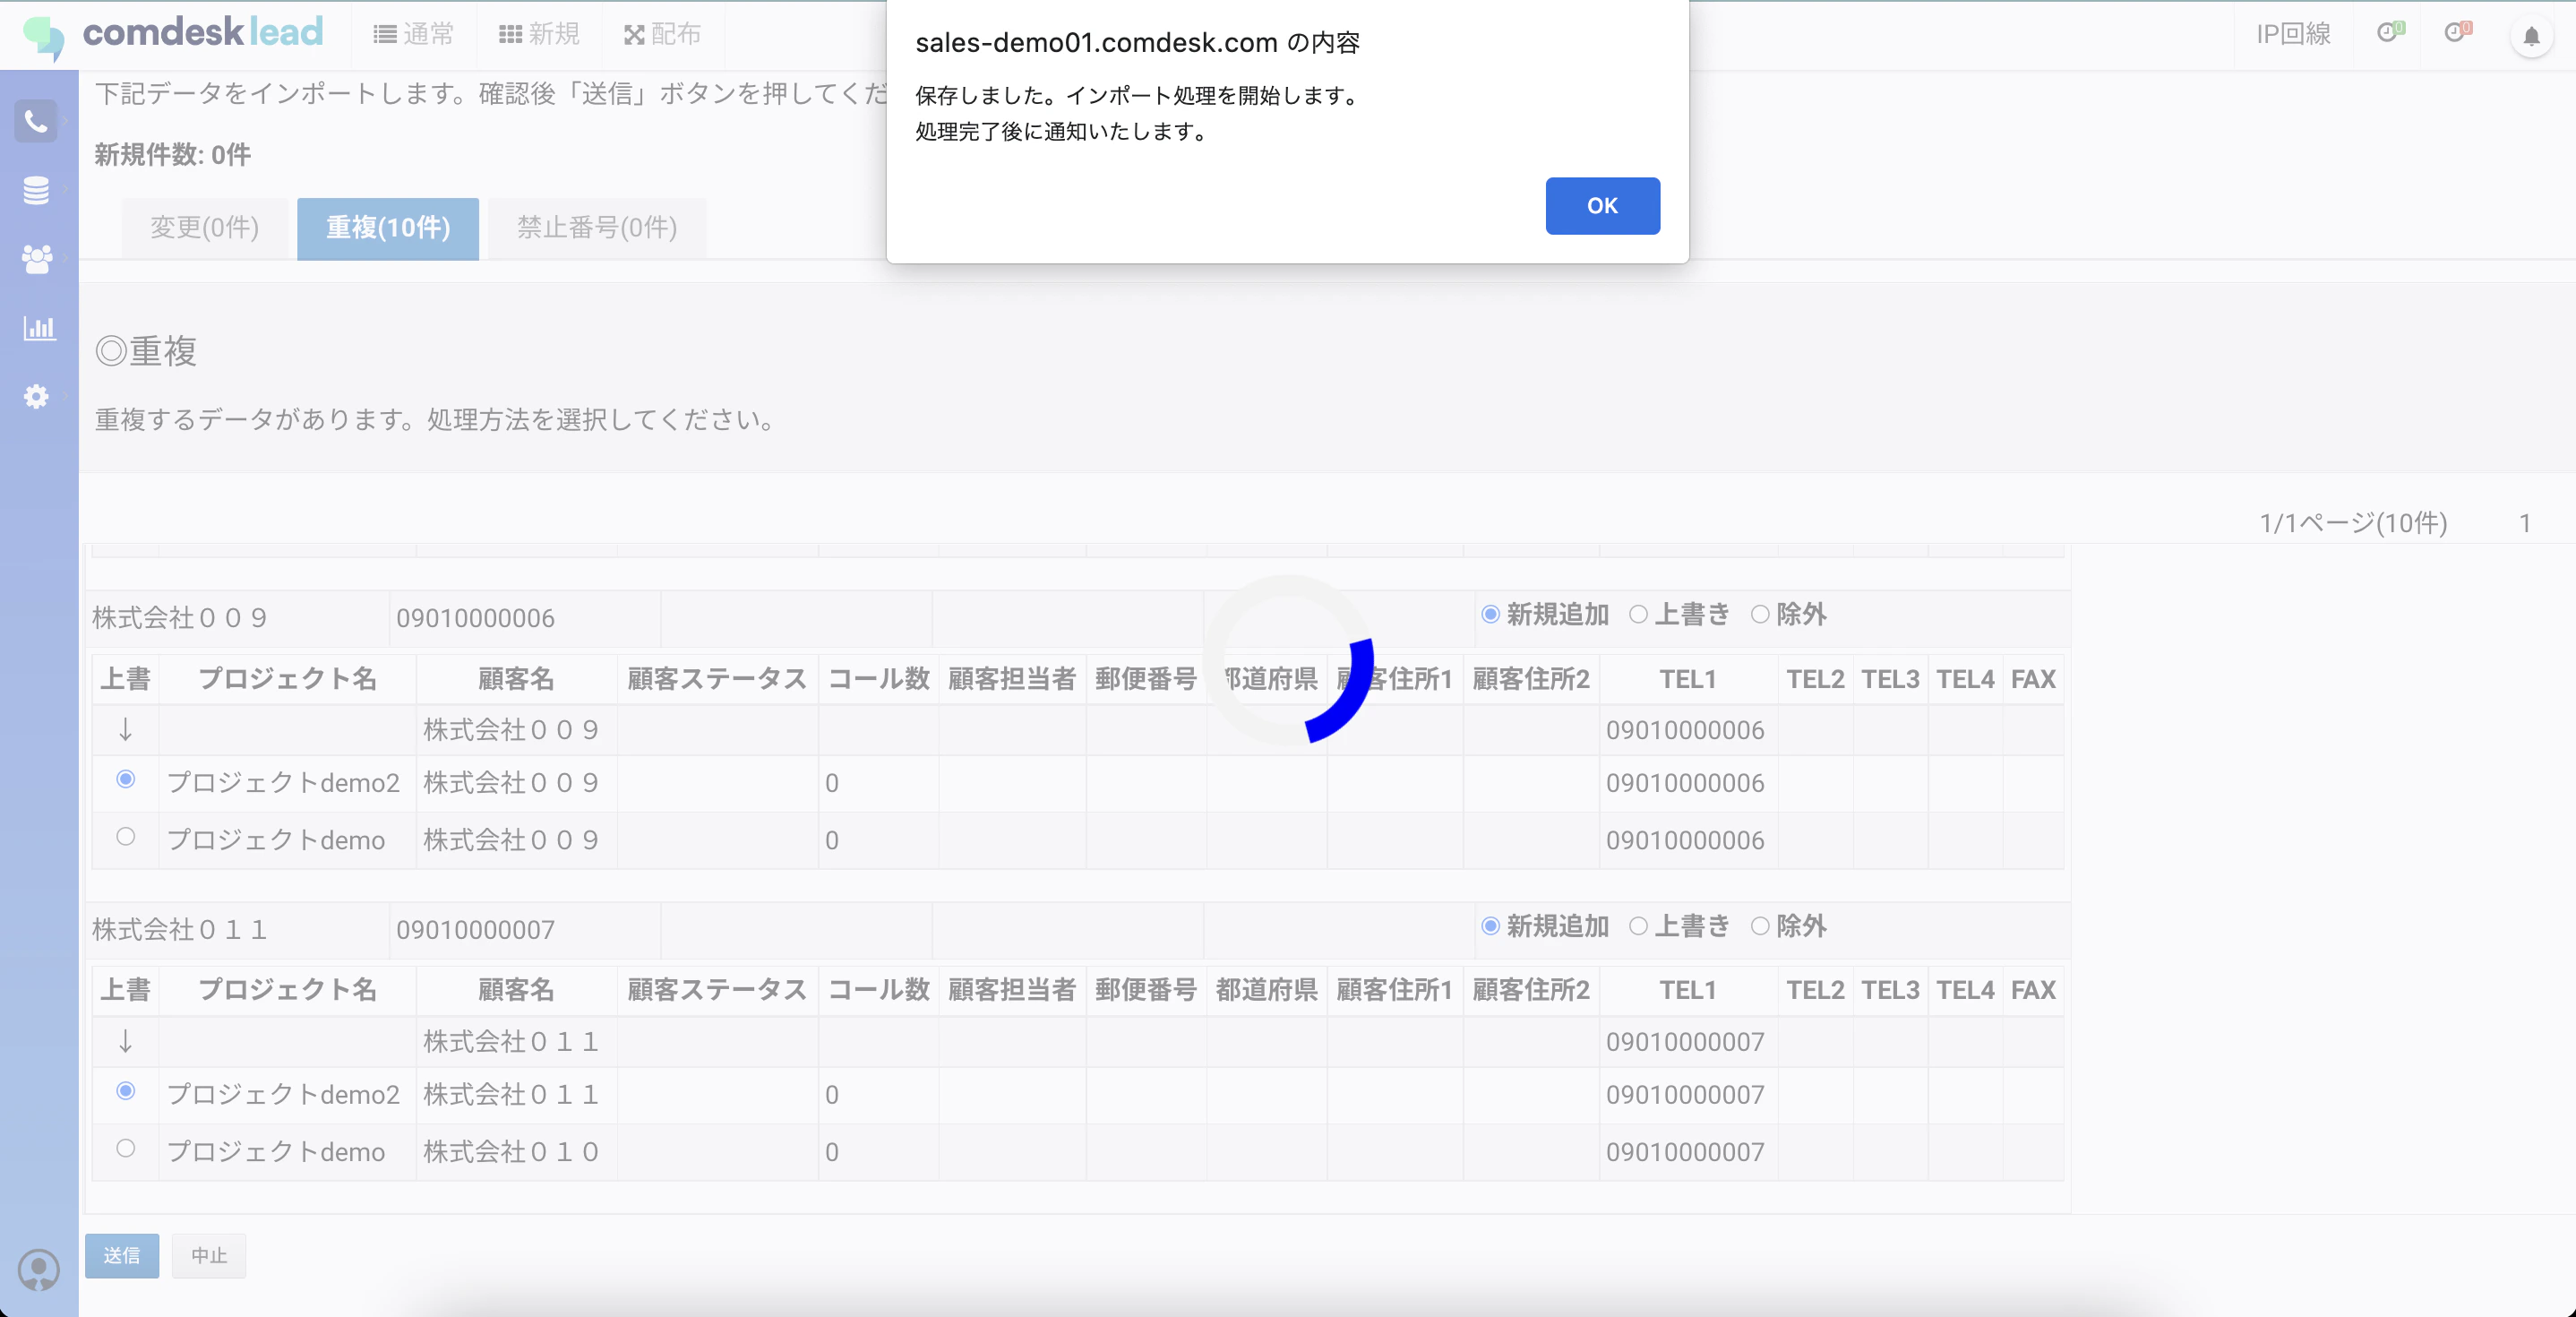Select 新規追加 for 株式会社009

pos(1490,614)
